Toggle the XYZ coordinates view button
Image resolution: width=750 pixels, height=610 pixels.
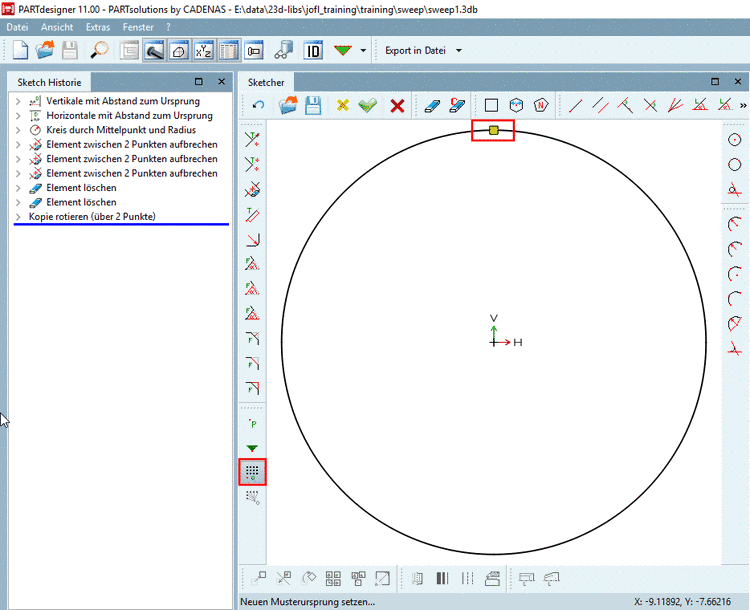click(204, 50)
